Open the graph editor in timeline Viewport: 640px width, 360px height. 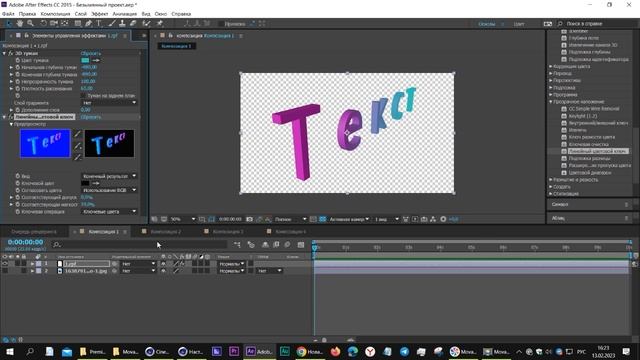tap(301, 244)
